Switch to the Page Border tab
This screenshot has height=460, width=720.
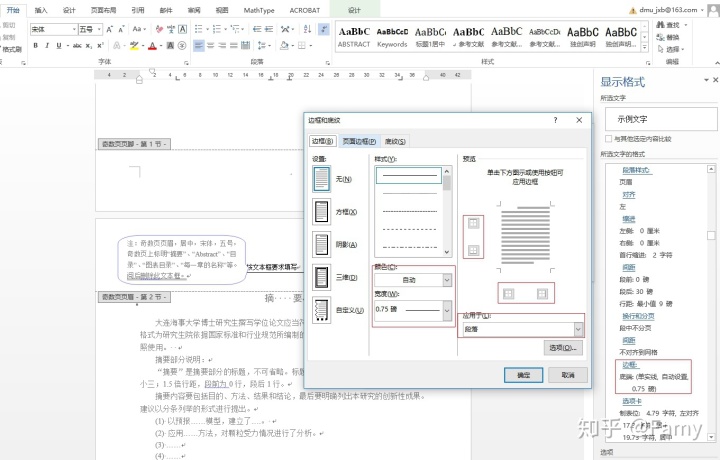click(x=360, y=141)
